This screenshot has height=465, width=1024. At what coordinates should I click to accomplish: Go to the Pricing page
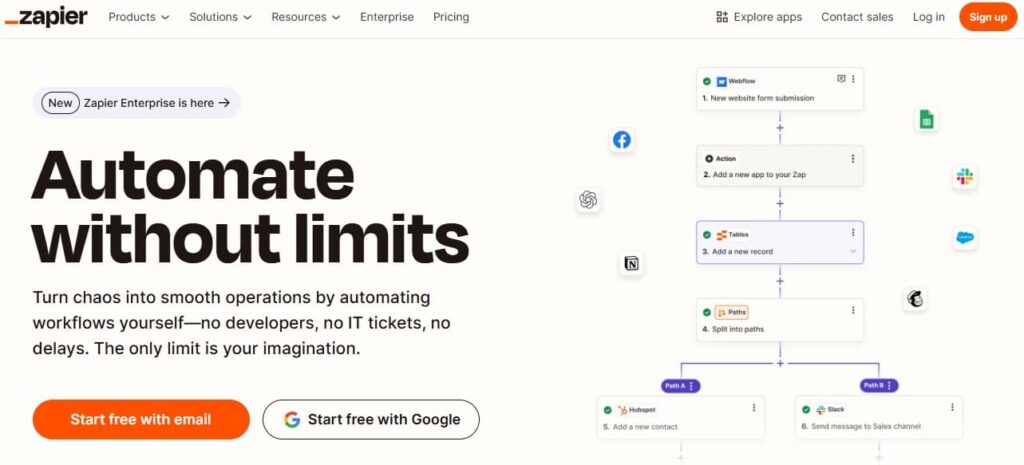pyautogui.click(x=451, y=17)
